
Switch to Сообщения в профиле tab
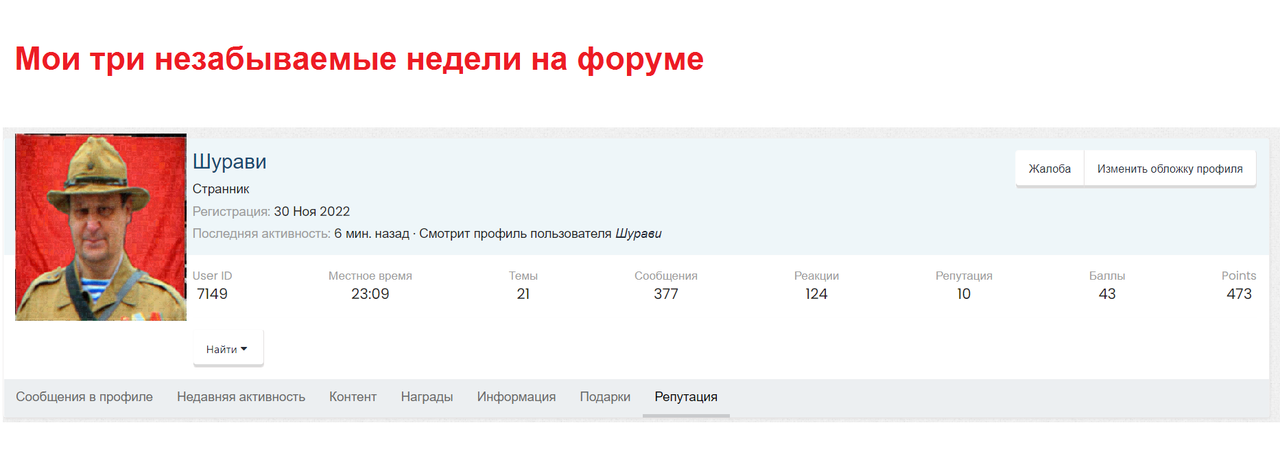click(84, 397)
